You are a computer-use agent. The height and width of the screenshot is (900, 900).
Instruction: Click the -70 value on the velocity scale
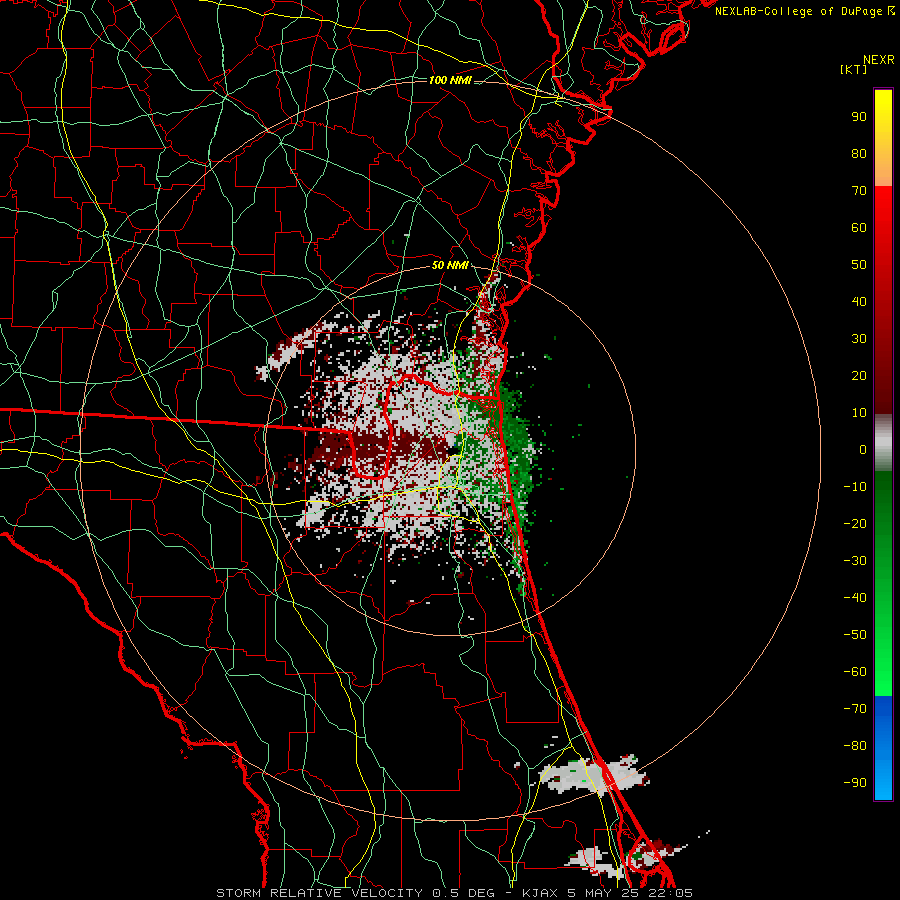pyautogui.click(x=855, y=708)
